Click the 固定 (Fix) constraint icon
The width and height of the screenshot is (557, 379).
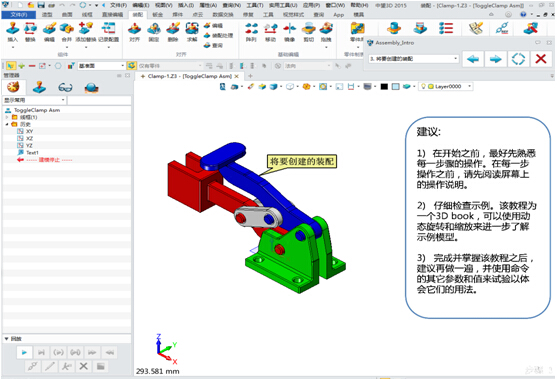tap(153, 28)
